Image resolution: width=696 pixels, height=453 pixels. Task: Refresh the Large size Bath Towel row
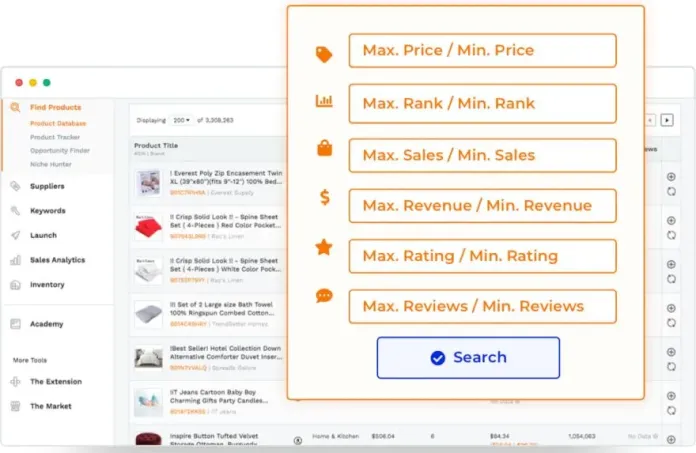click(x=671, y=323)
